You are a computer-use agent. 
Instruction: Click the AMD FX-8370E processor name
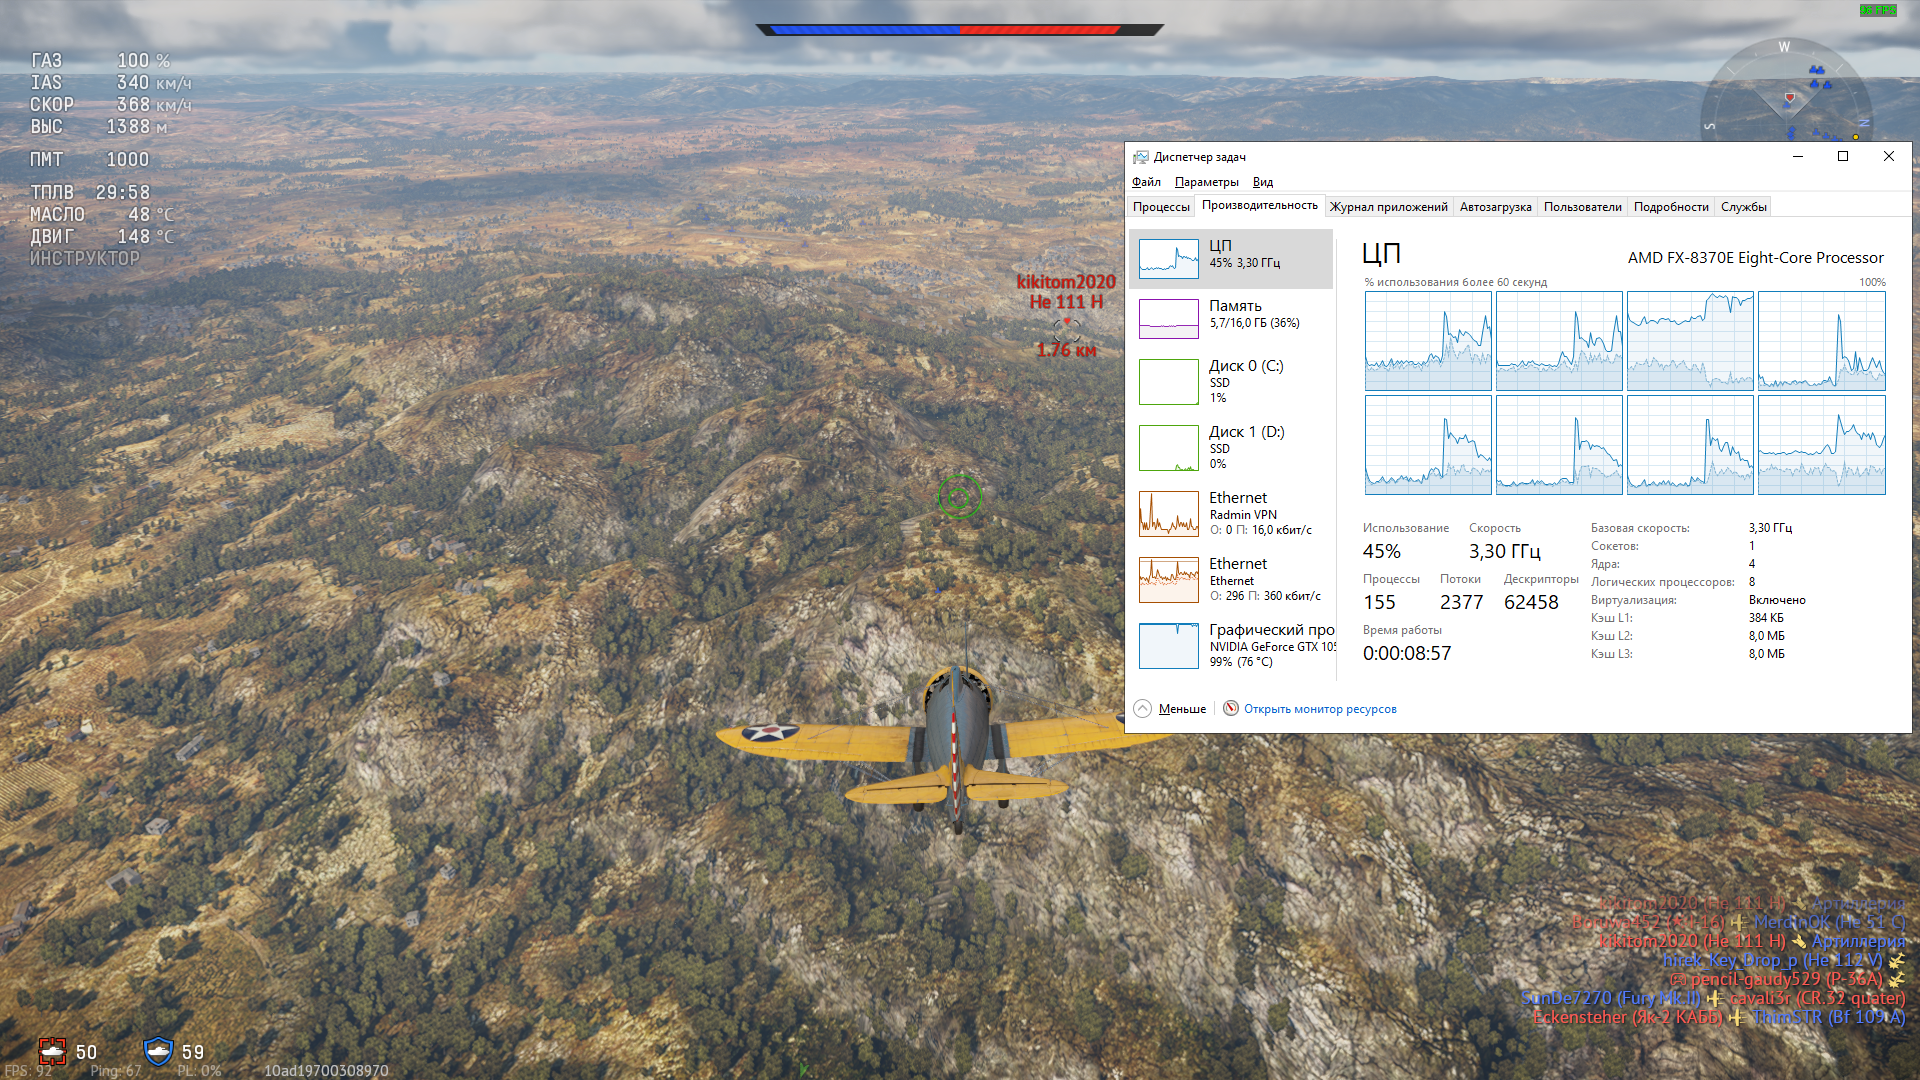tap(1755, 258)
